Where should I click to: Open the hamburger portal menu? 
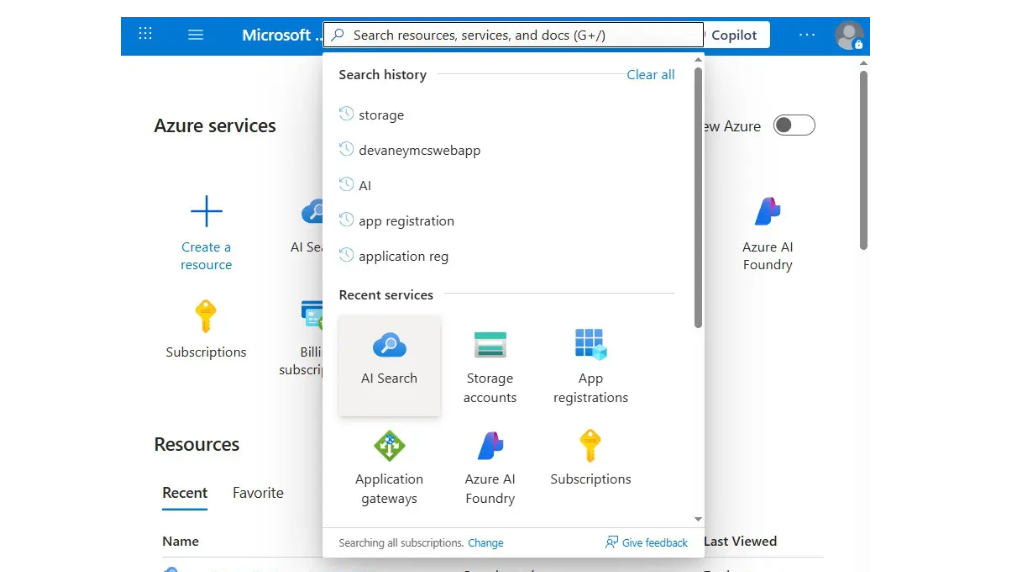[196, 35]
